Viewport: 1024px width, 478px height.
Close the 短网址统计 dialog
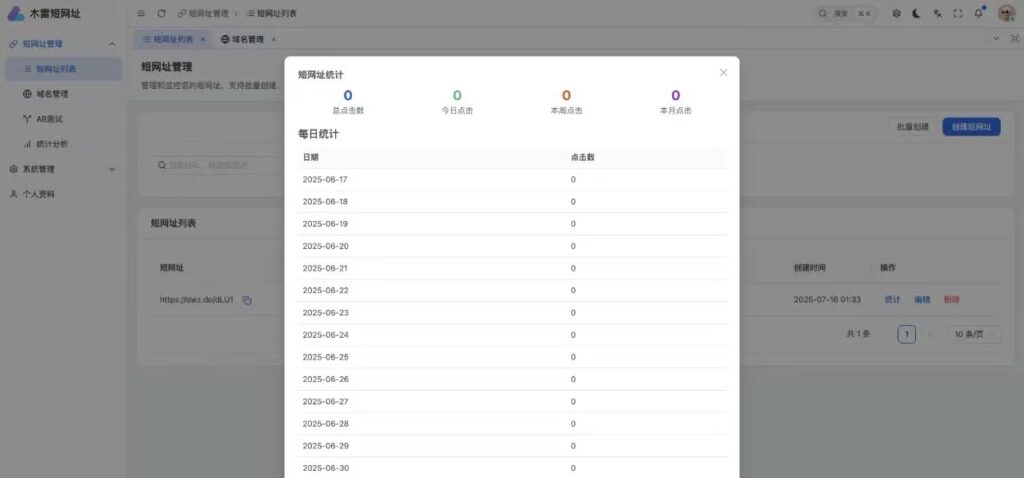pyautogui.click(x=723, y=72)
